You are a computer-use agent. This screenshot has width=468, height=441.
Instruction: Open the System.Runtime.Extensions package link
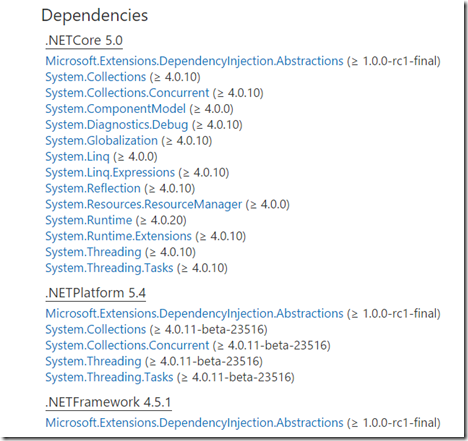(x=118, y=236)
